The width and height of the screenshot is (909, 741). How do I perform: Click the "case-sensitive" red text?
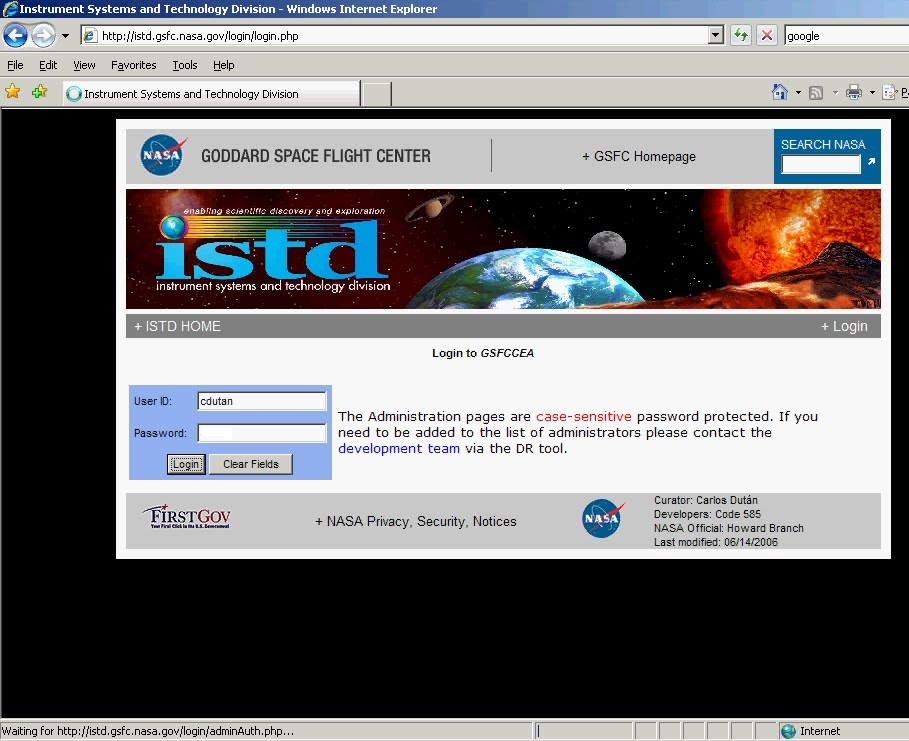pos(583,416)
